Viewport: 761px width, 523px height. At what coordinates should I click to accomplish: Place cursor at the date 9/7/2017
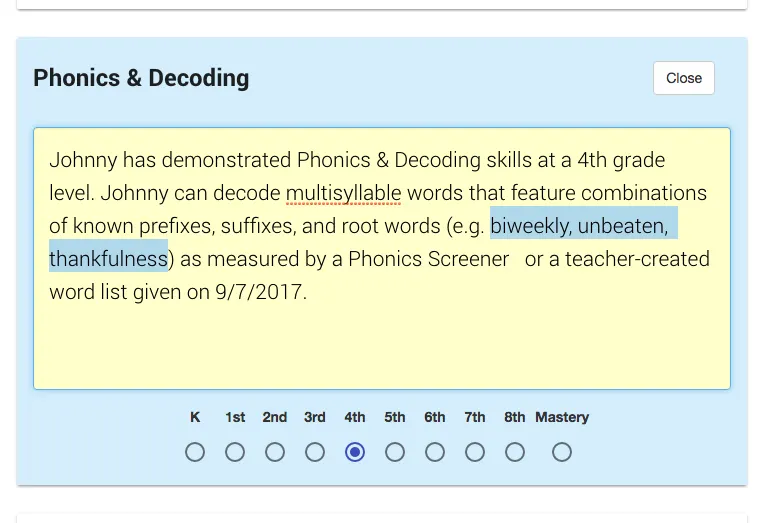pos(261,292)
